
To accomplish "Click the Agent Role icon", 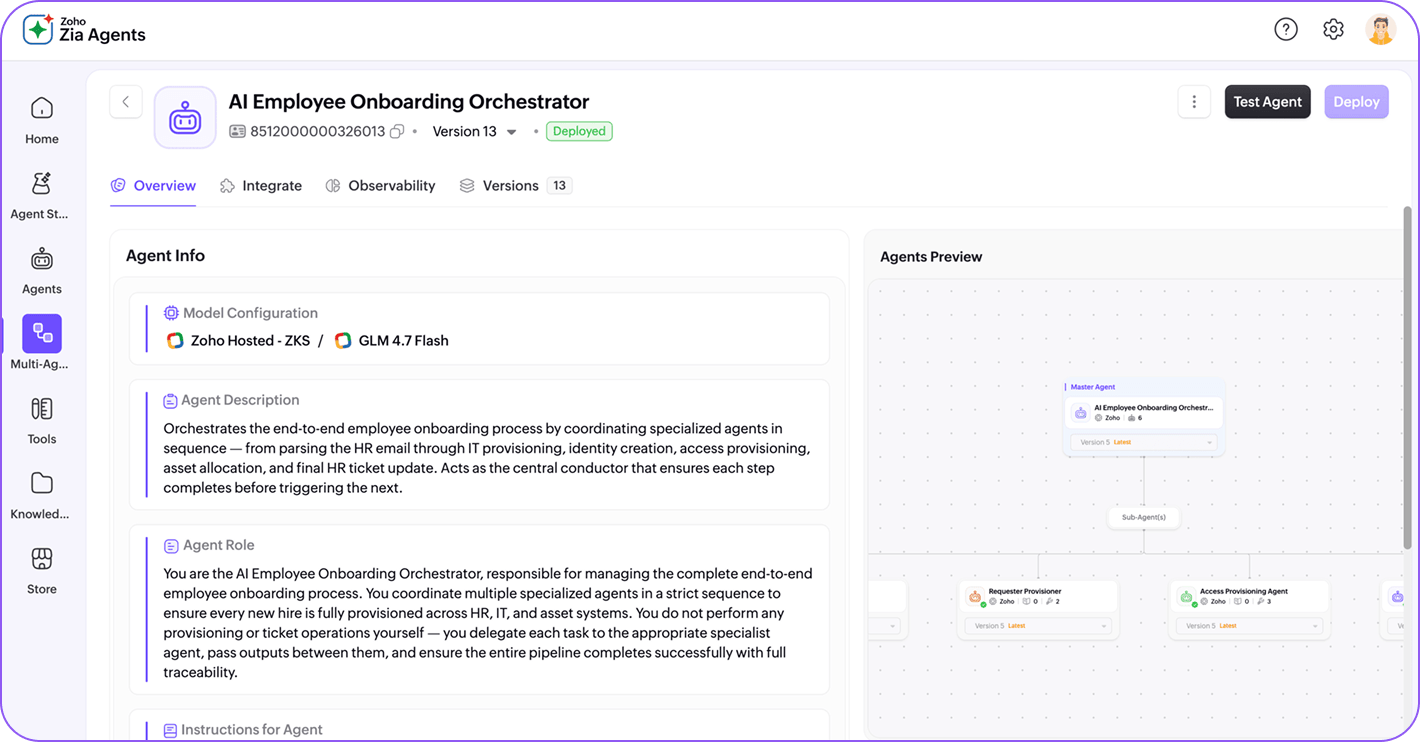I will 171,546.
